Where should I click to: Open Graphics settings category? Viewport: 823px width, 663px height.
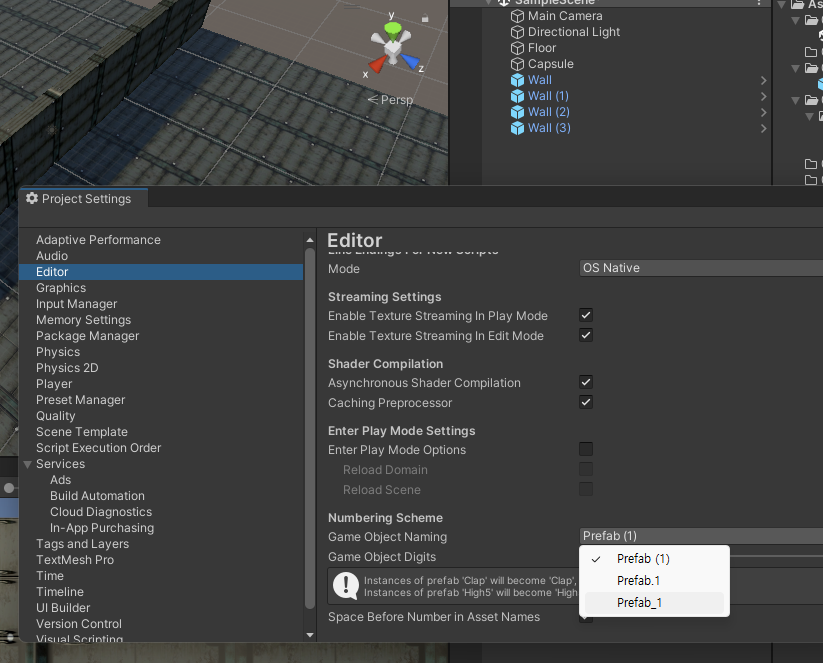click(x=61, y=288)
